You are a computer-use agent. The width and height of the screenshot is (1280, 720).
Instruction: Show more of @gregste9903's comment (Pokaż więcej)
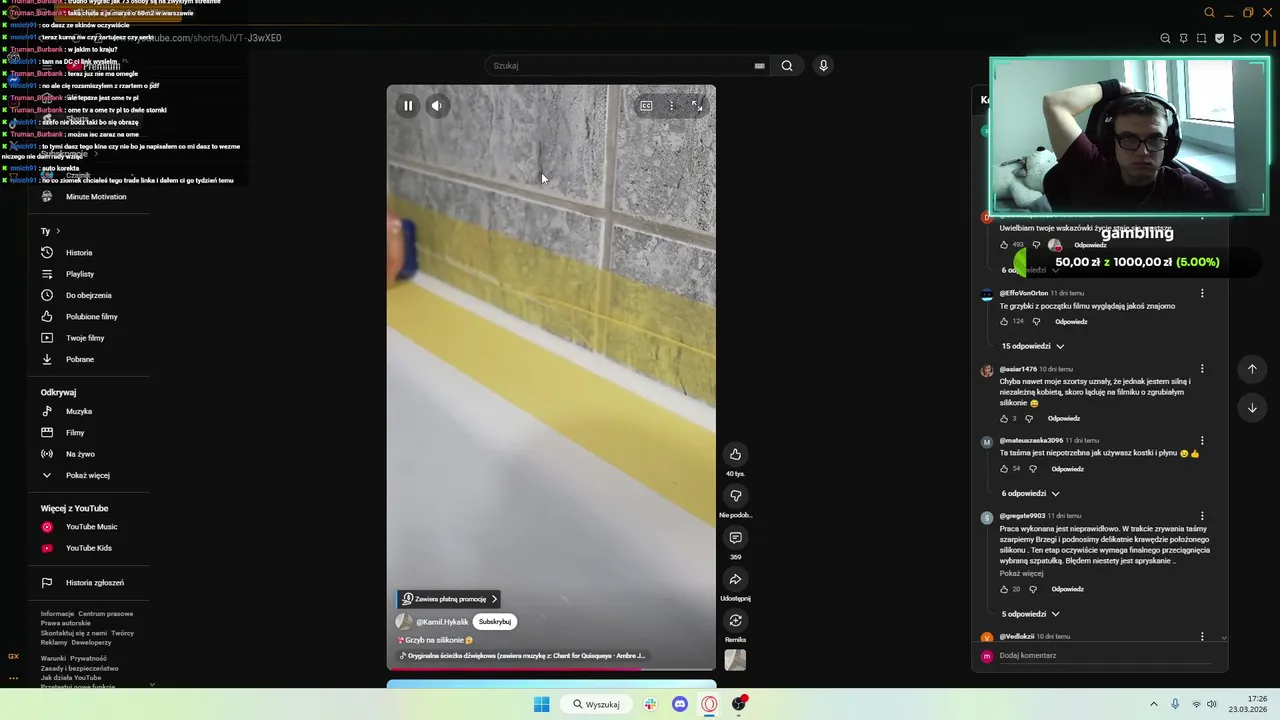(x=1021, y=574)
